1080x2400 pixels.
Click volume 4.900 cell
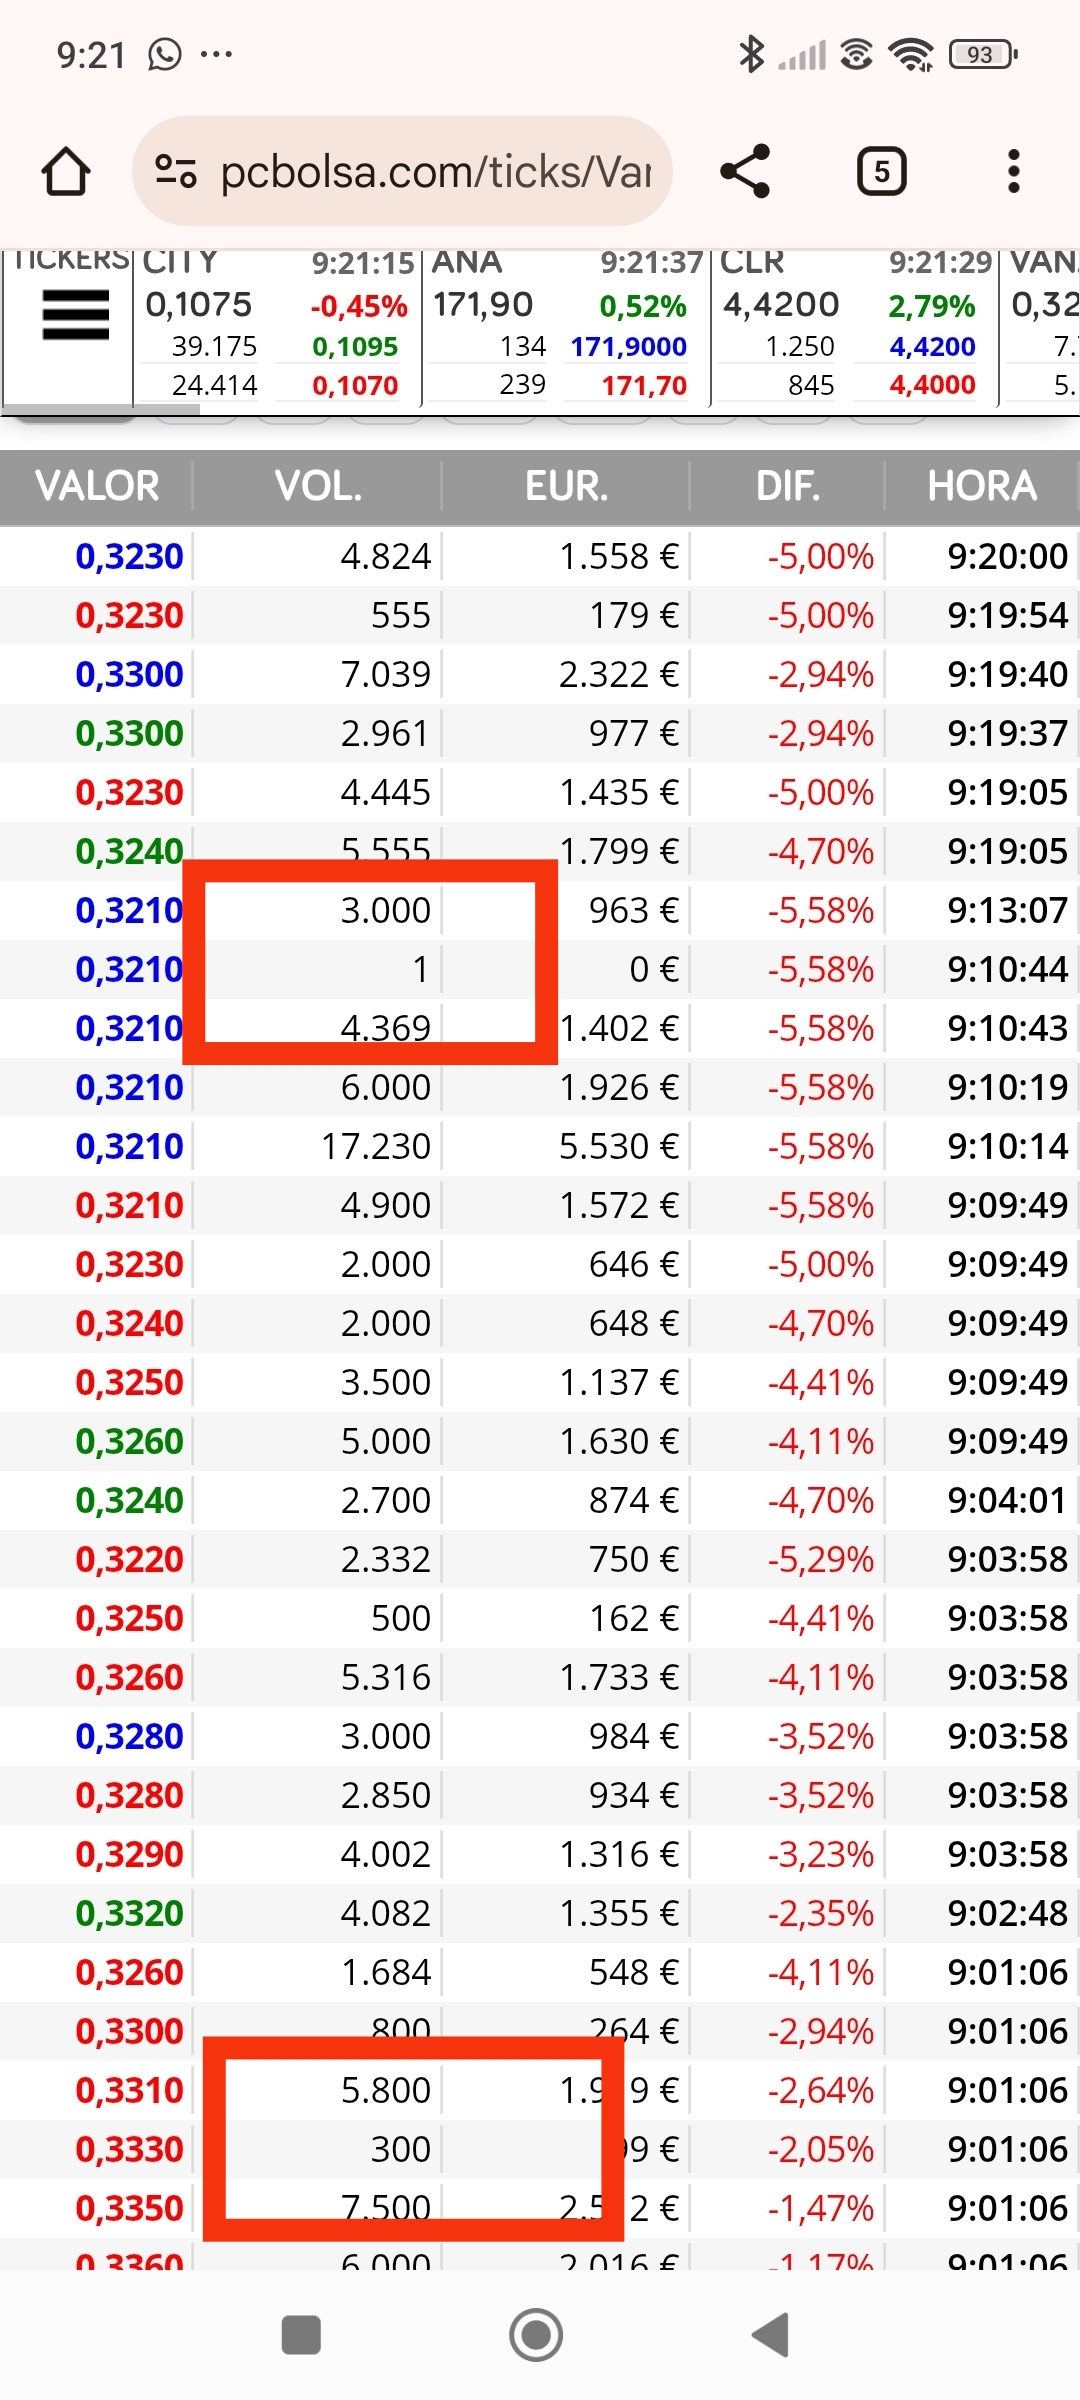pos(385,1205)
